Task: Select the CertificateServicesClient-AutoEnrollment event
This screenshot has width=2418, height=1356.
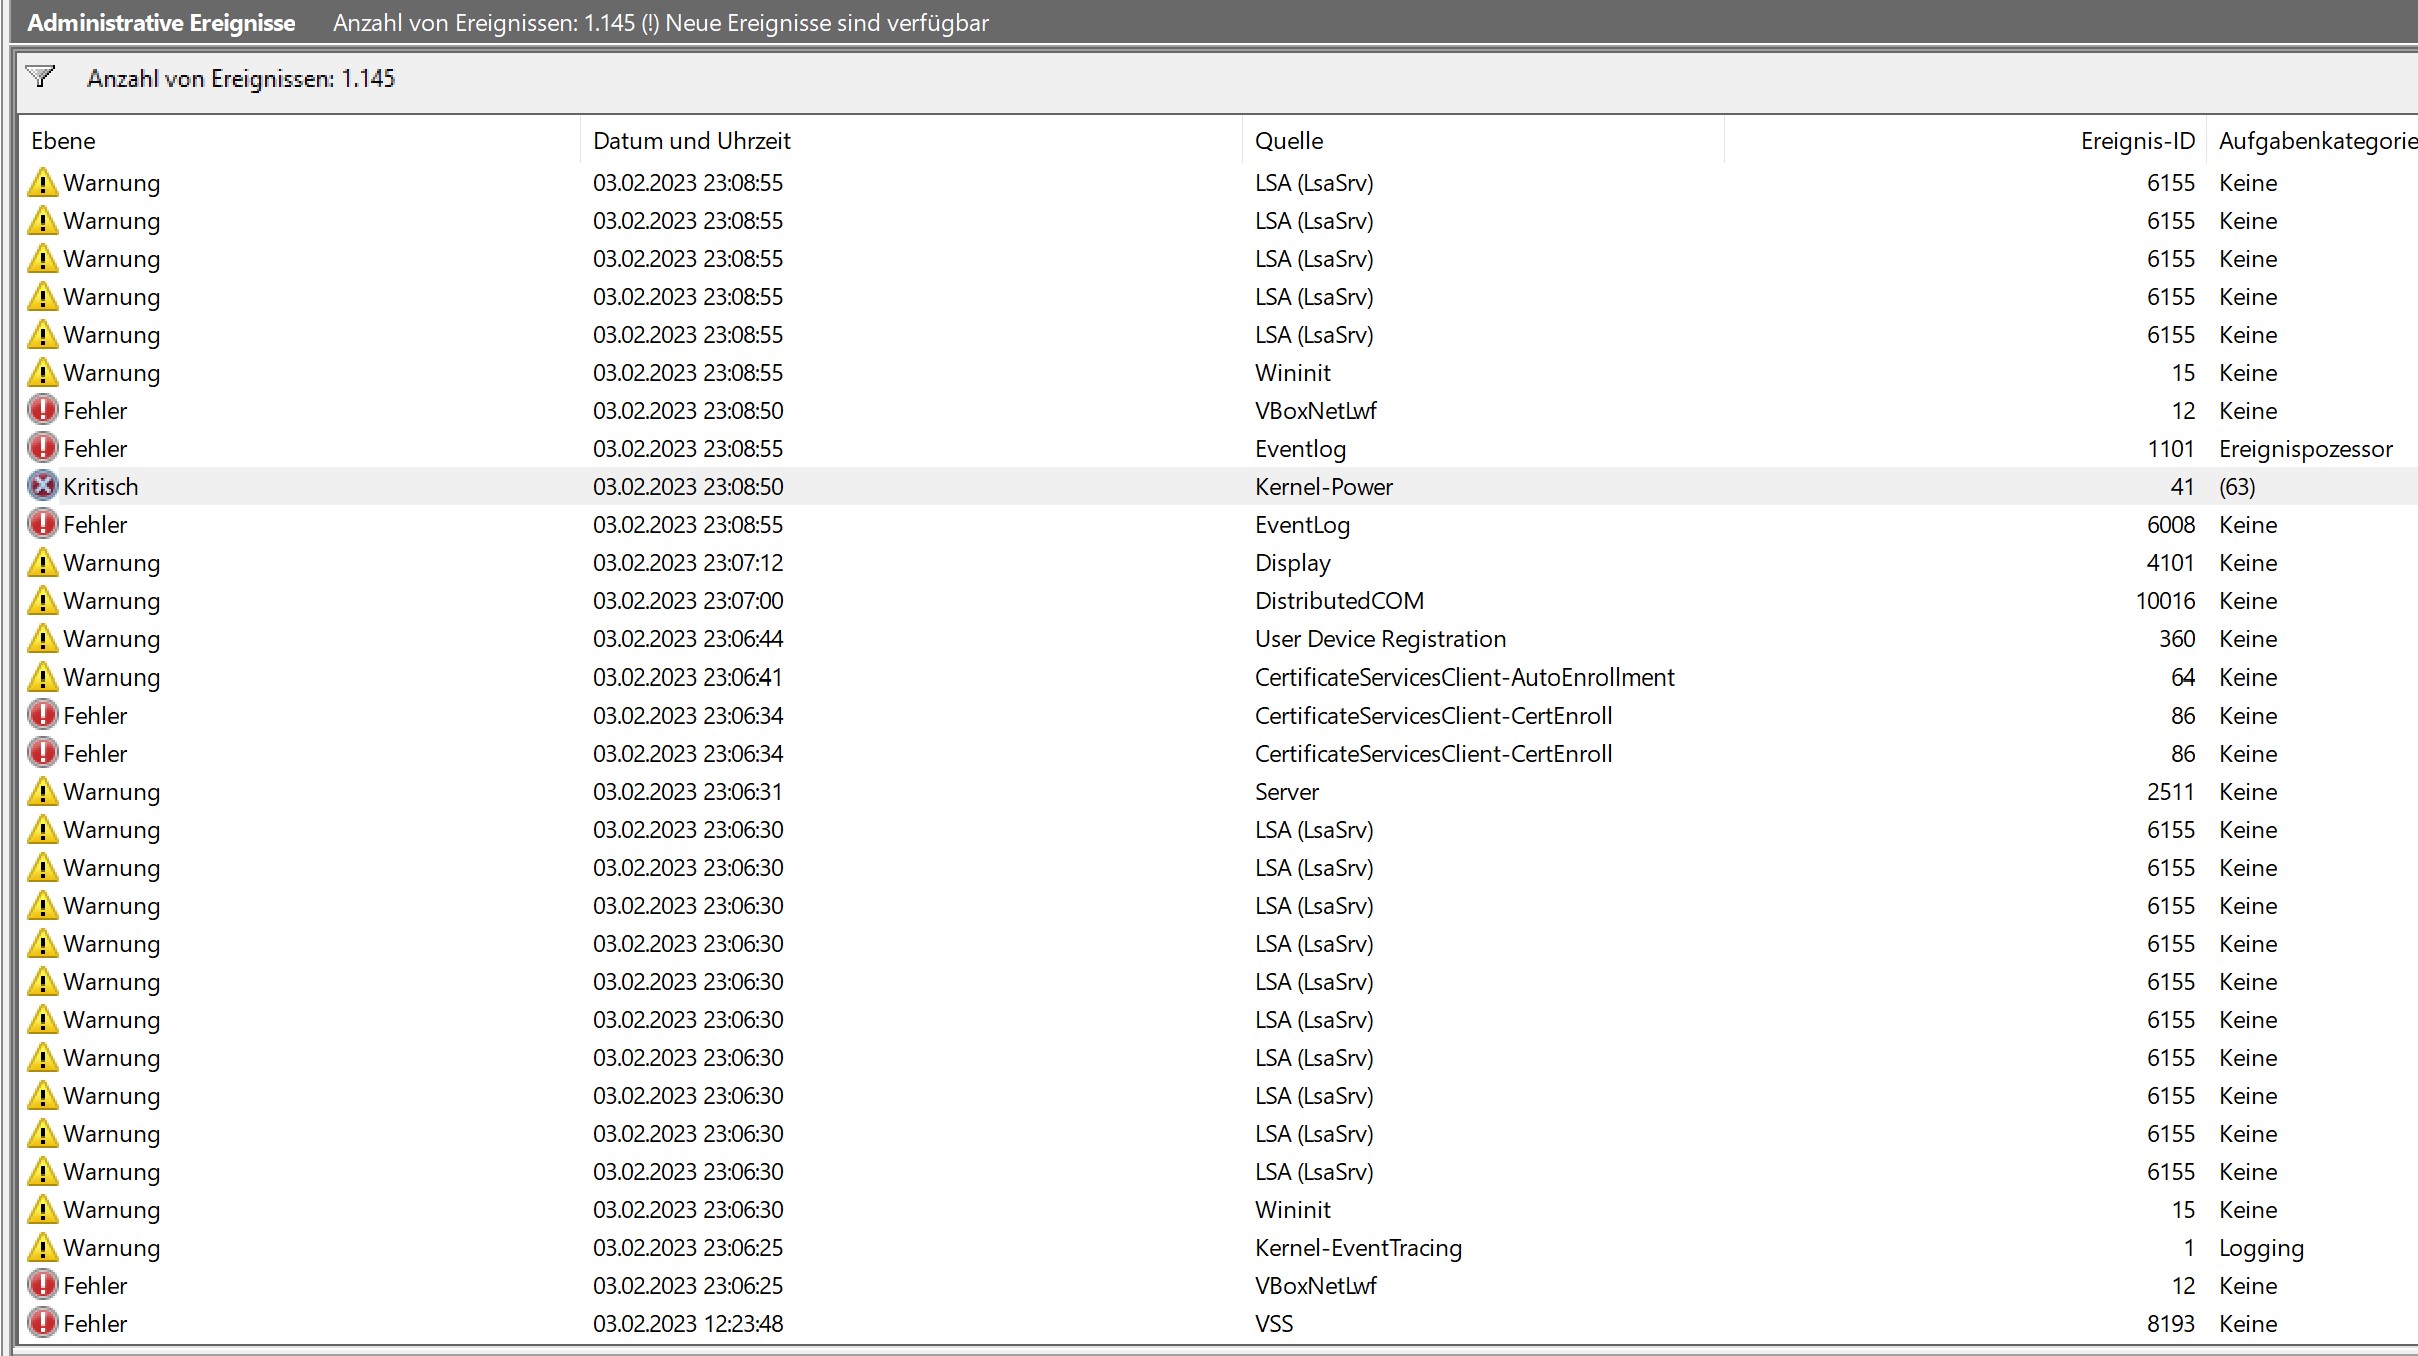Action: (1464, 677)
